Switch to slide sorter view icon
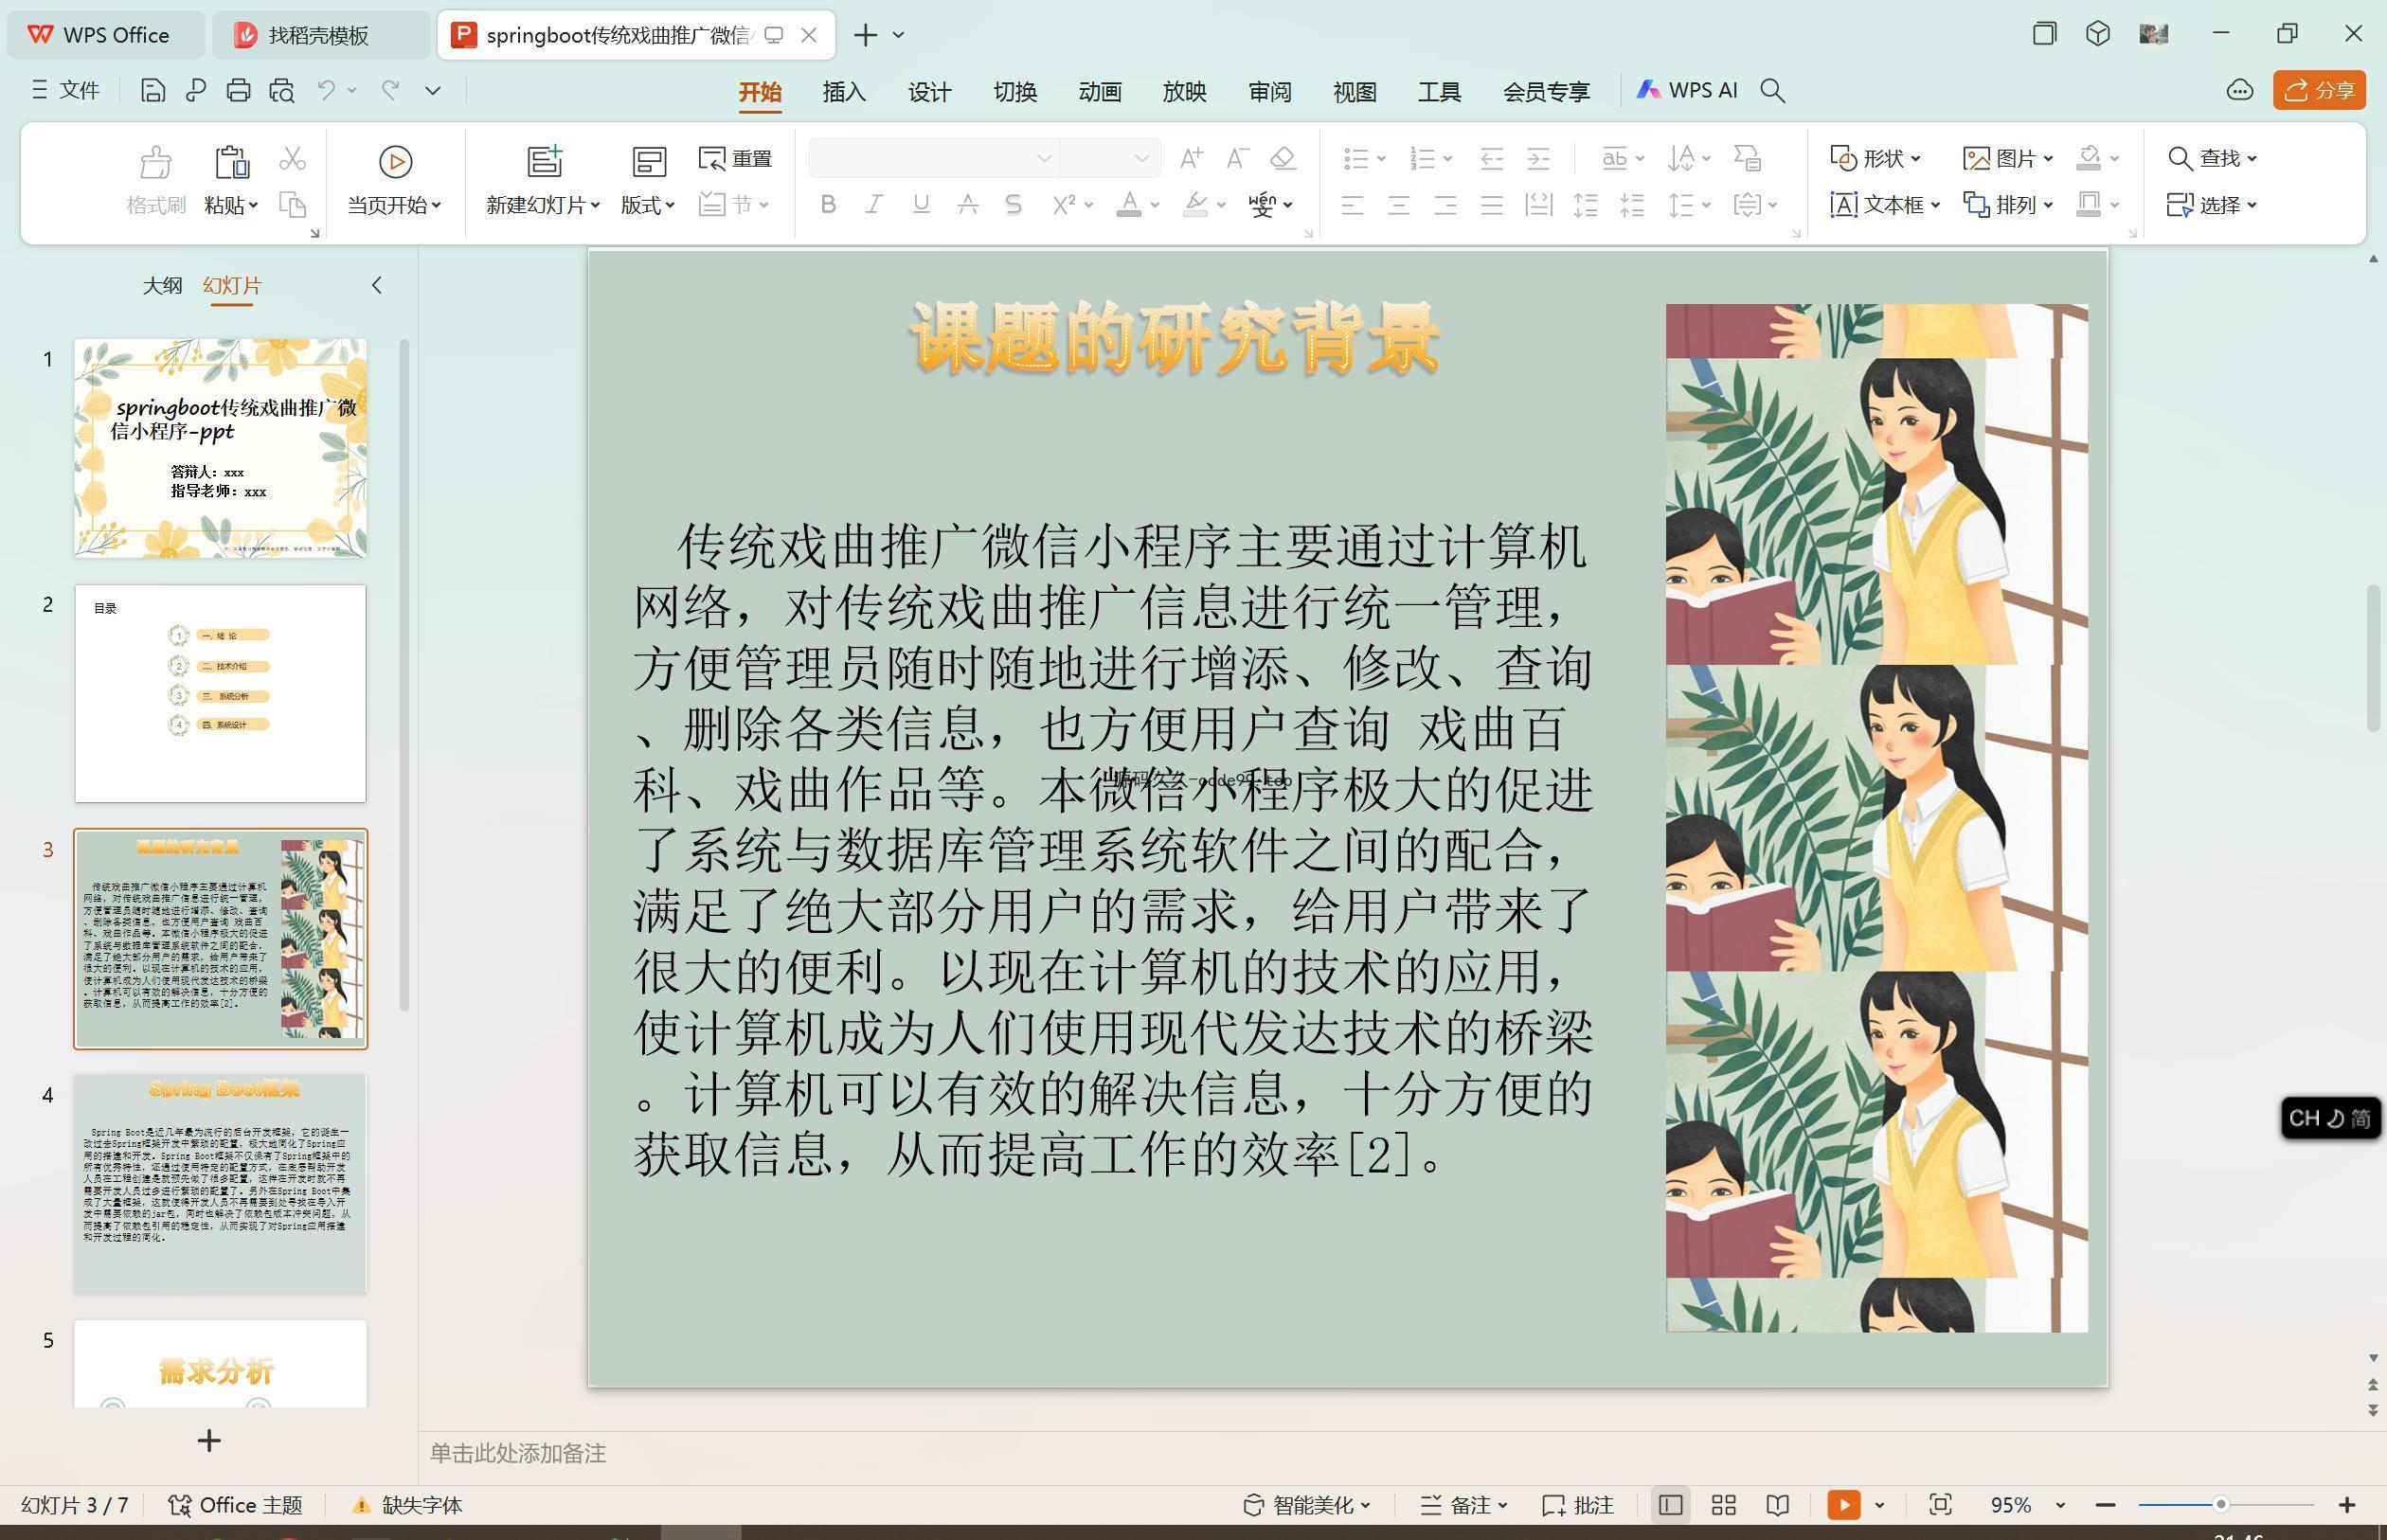Image resolution: width=2387 pixels, height=1540 pixels. click(1724, 1505)
